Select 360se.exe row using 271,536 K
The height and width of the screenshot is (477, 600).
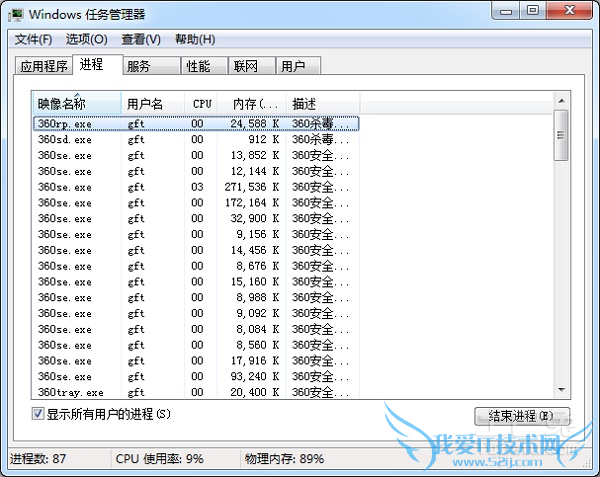click(x=196, y=187)
